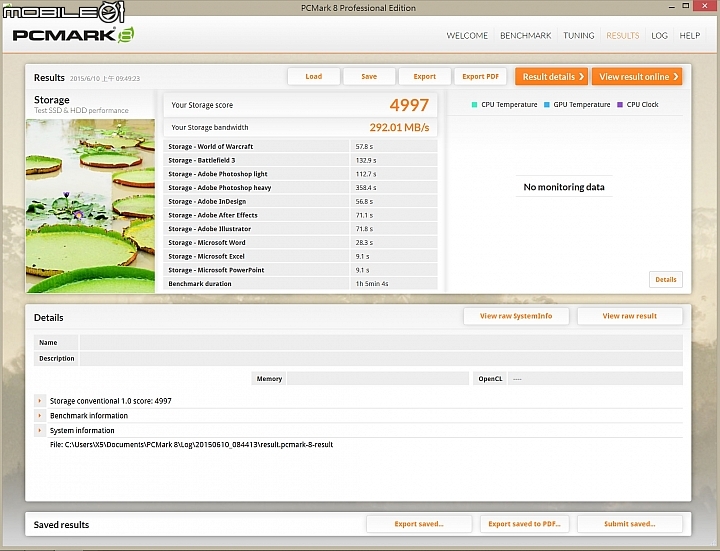Expand Benchmark information arrow

click(40, 416)
